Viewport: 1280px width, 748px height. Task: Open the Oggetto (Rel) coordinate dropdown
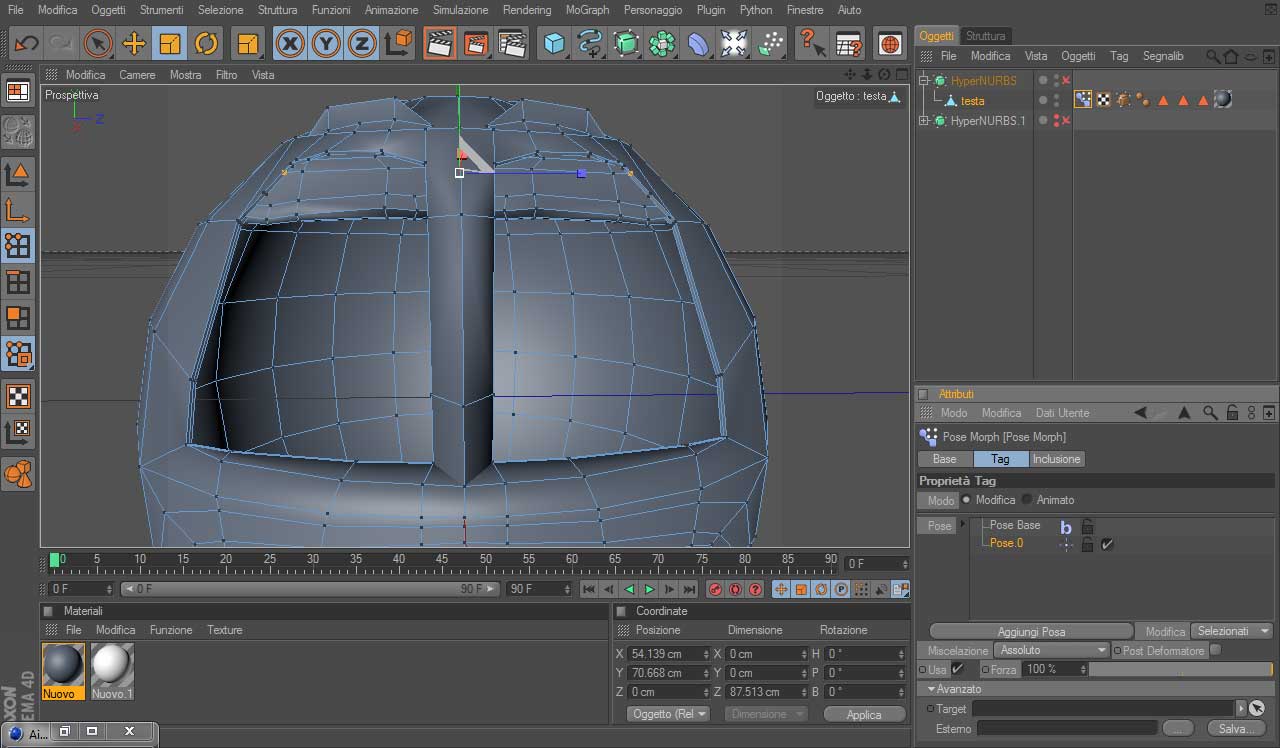pos(669,714)
